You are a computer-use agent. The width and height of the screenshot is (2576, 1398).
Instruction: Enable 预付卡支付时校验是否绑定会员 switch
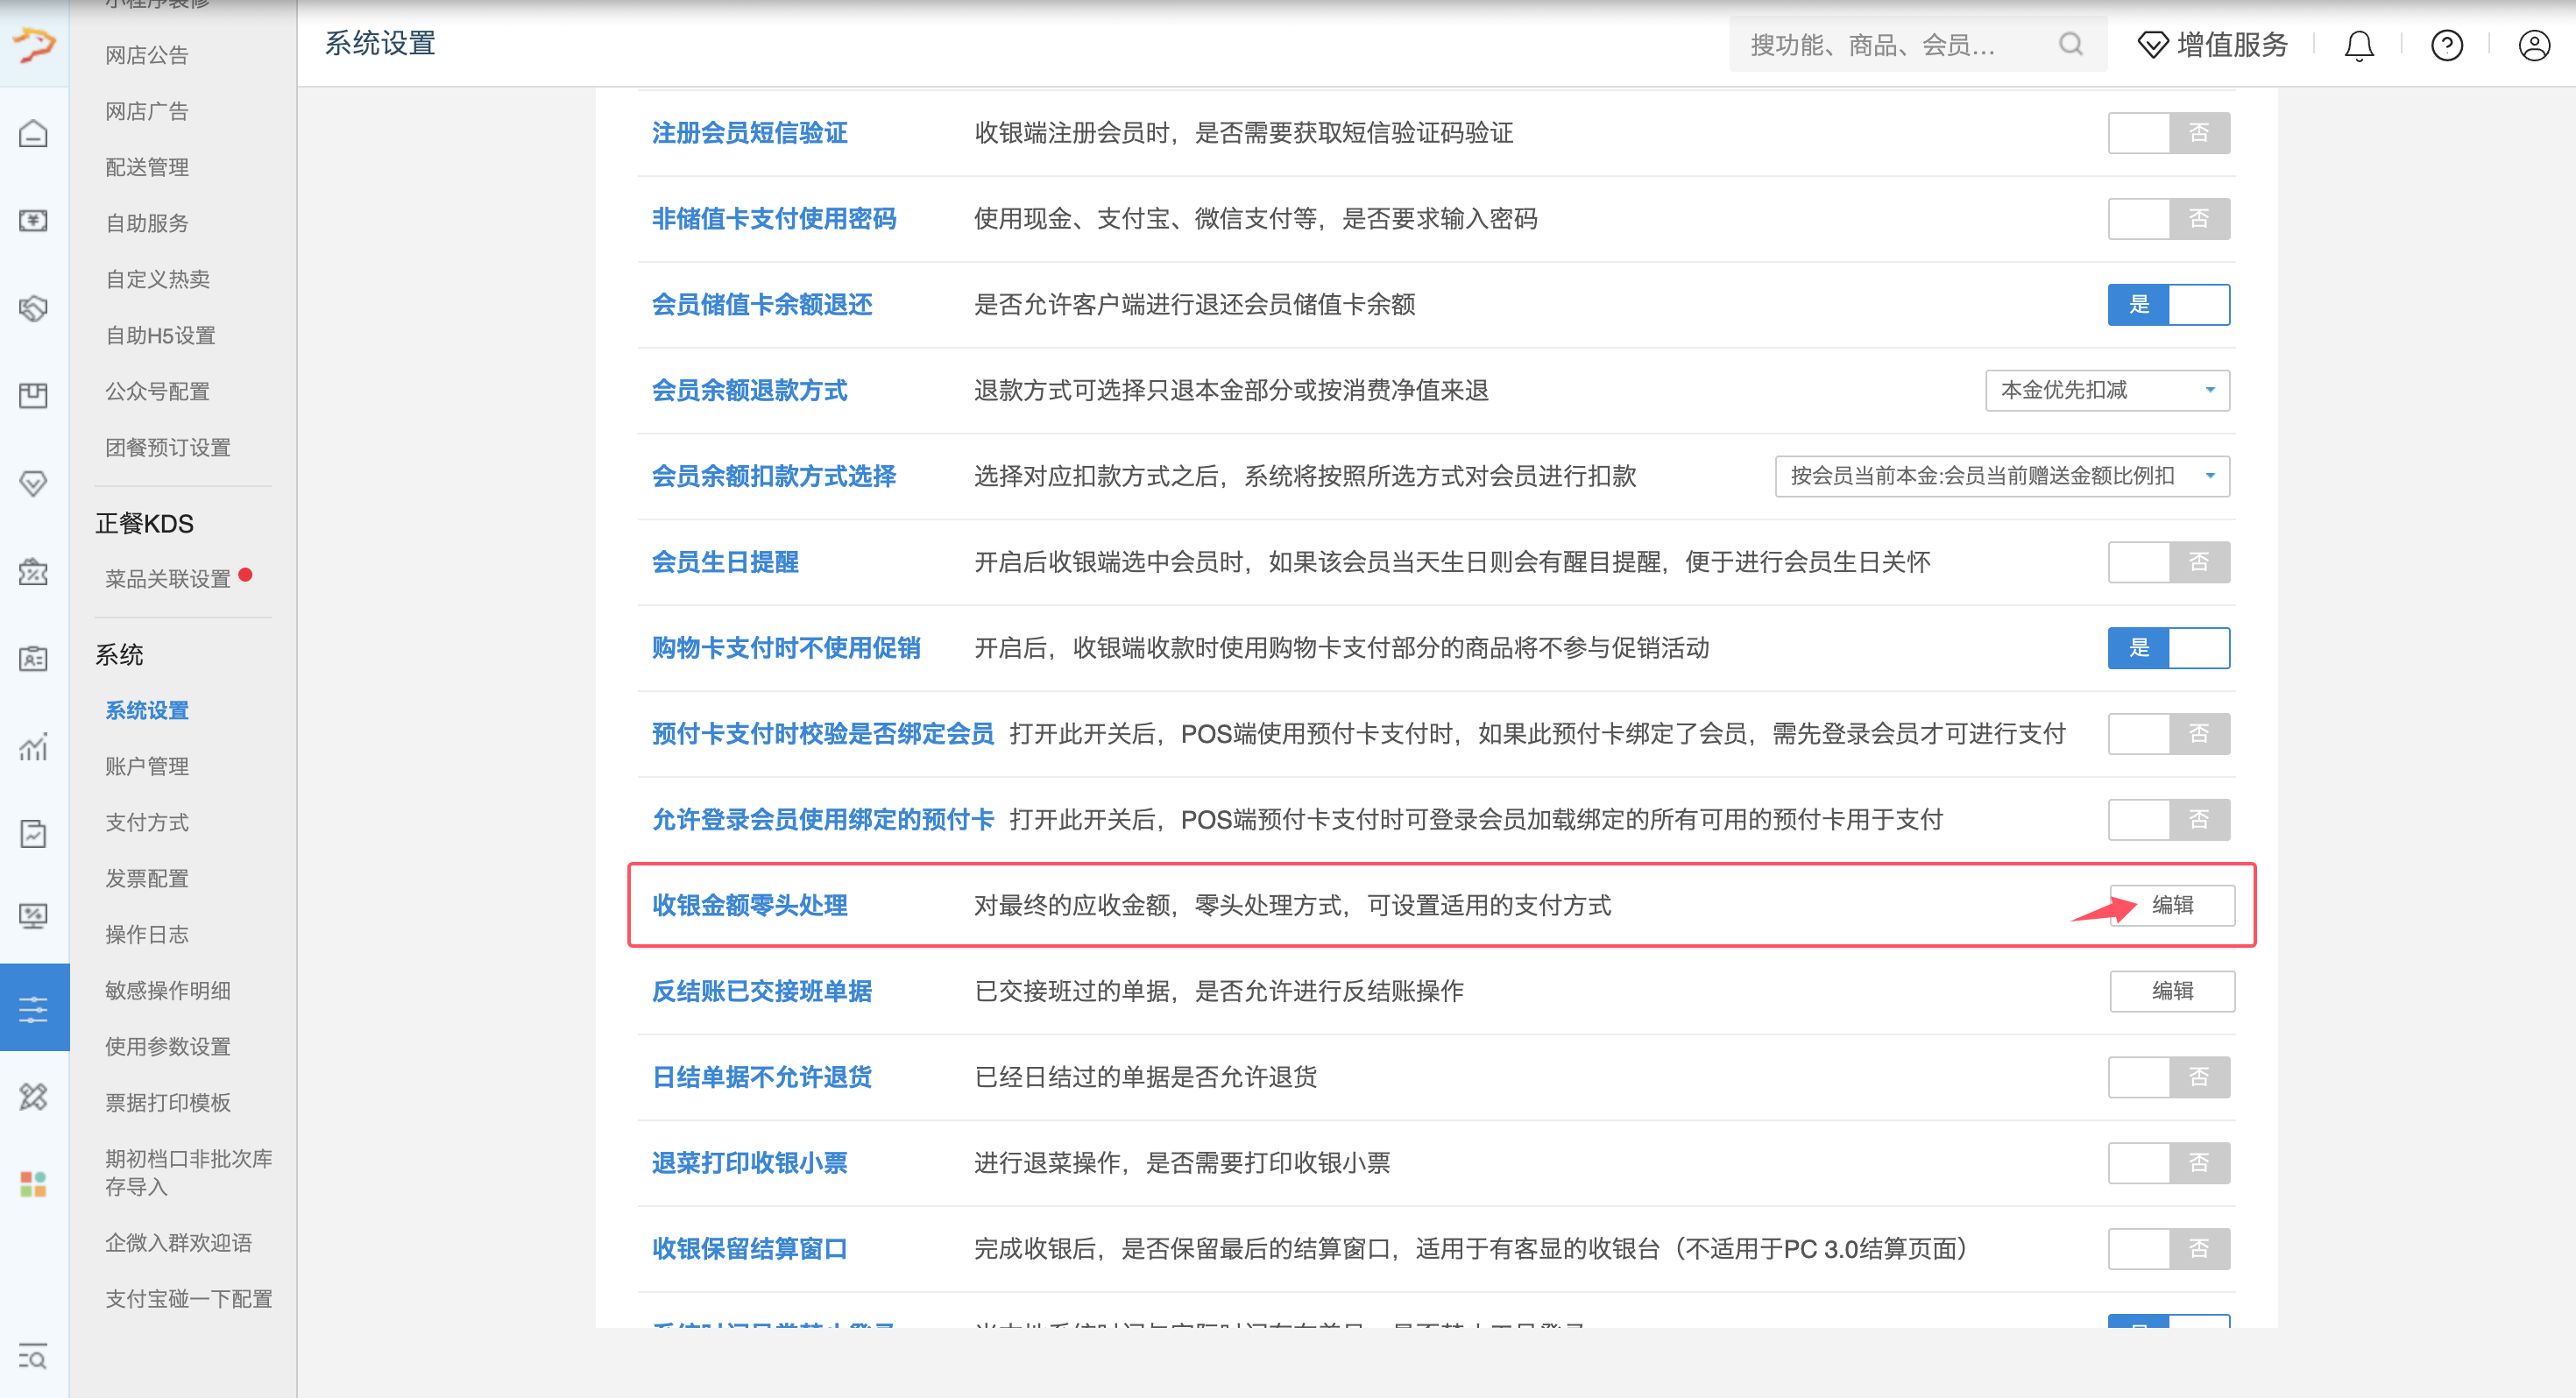click(x=2168, y=734)
